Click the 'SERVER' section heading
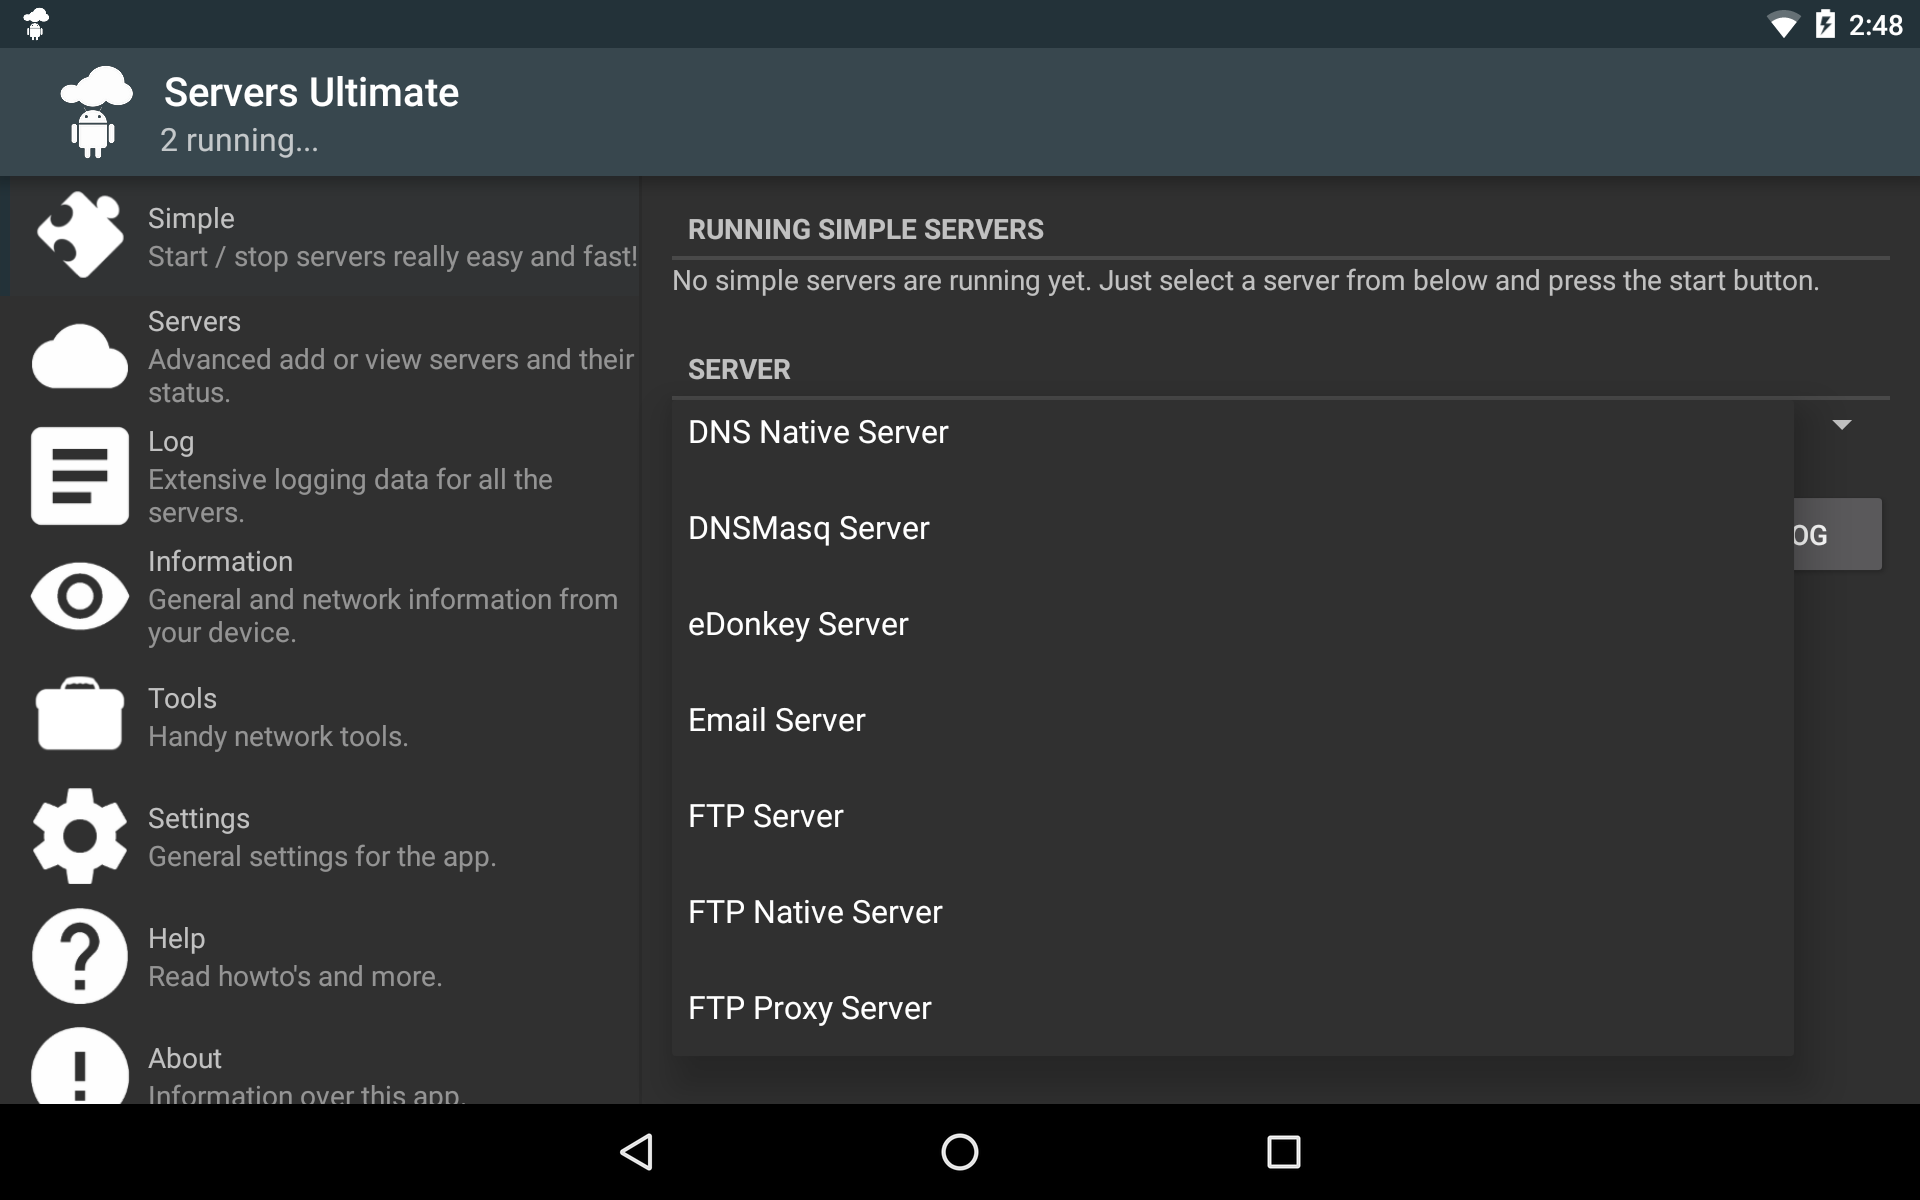 click(x=739, y=369)
